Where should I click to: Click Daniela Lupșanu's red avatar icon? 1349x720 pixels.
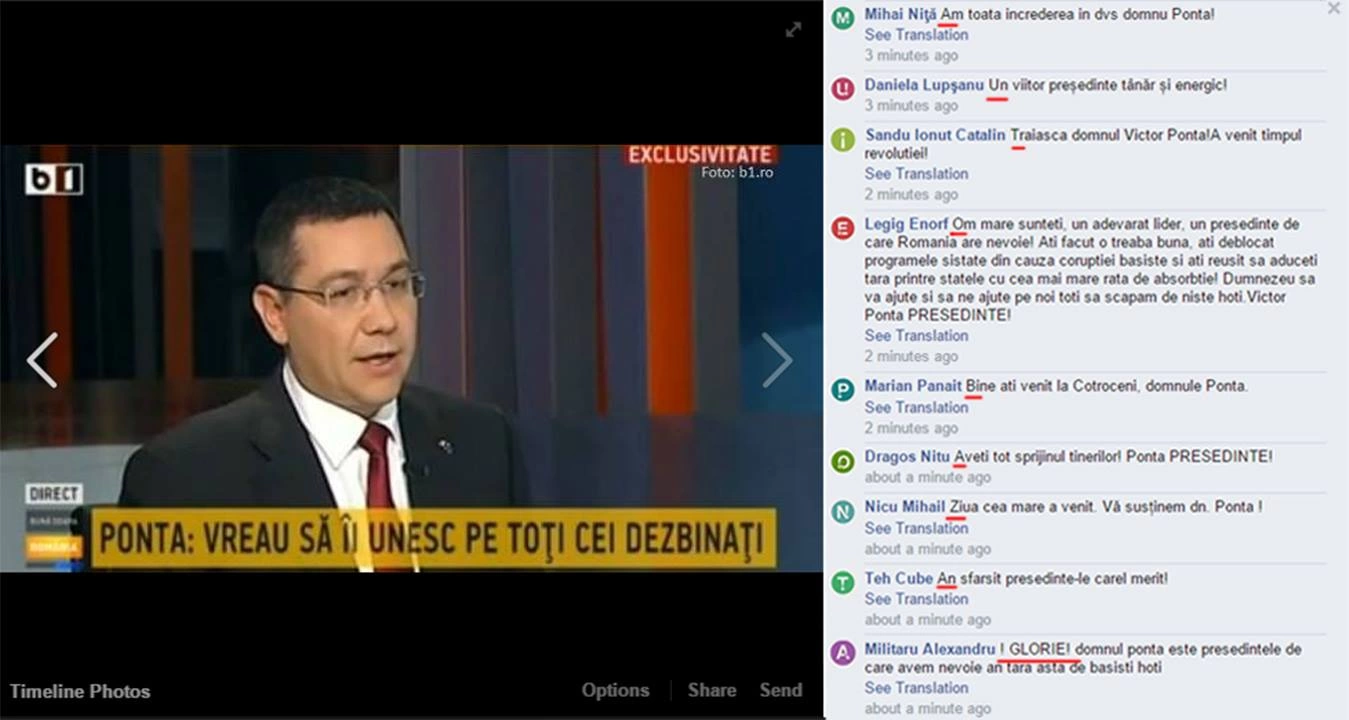click(x=843, y=88)
